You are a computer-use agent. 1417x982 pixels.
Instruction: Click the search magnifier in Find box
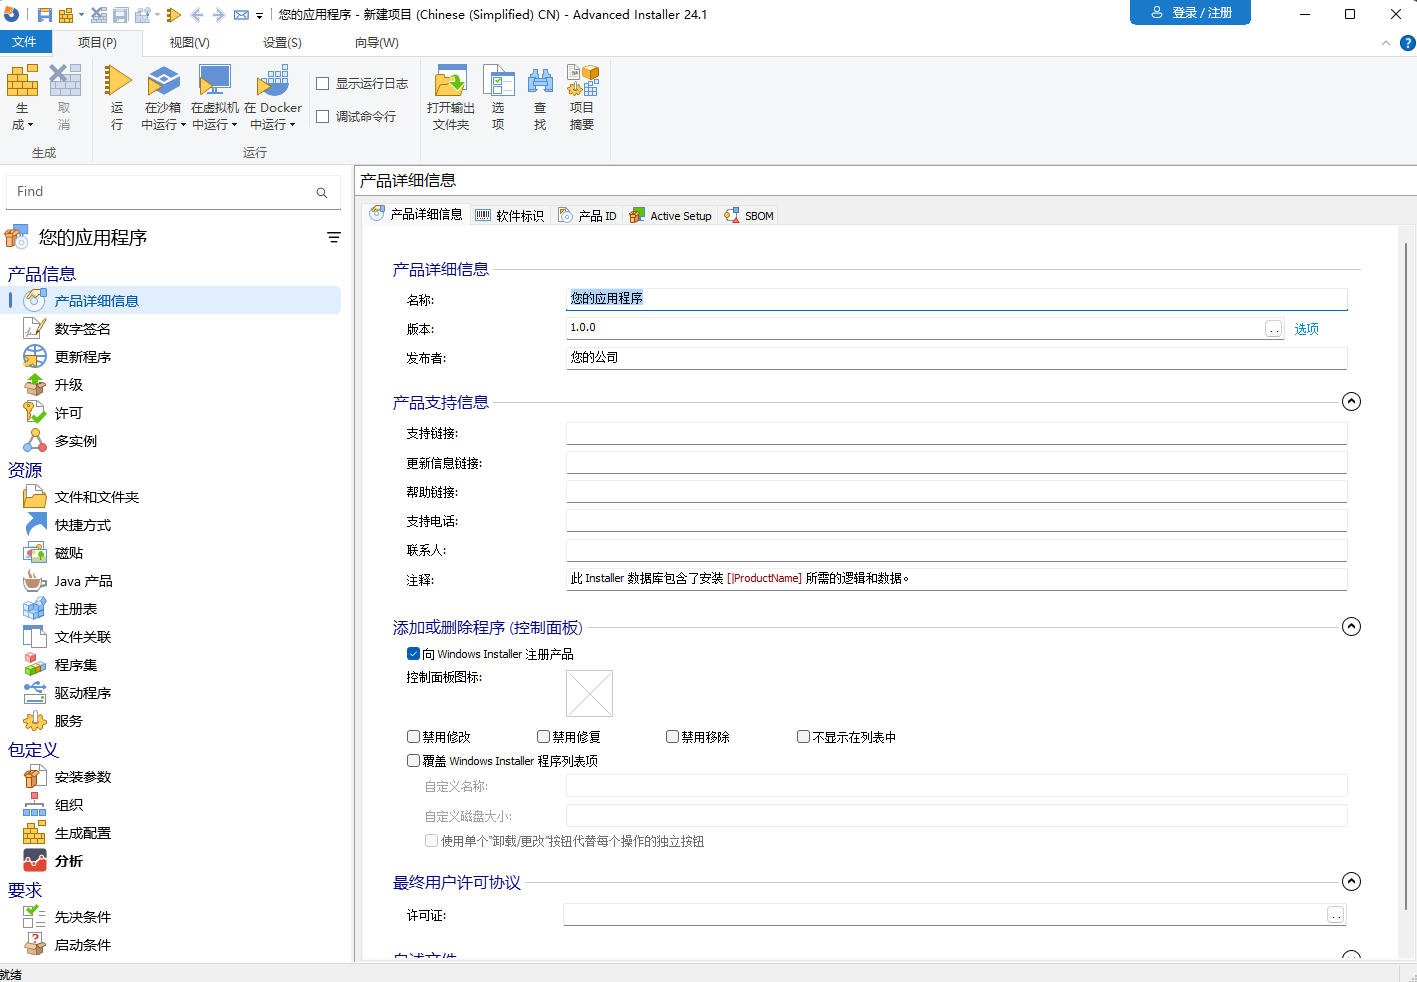pyautogui.click(x=322, y=192)
